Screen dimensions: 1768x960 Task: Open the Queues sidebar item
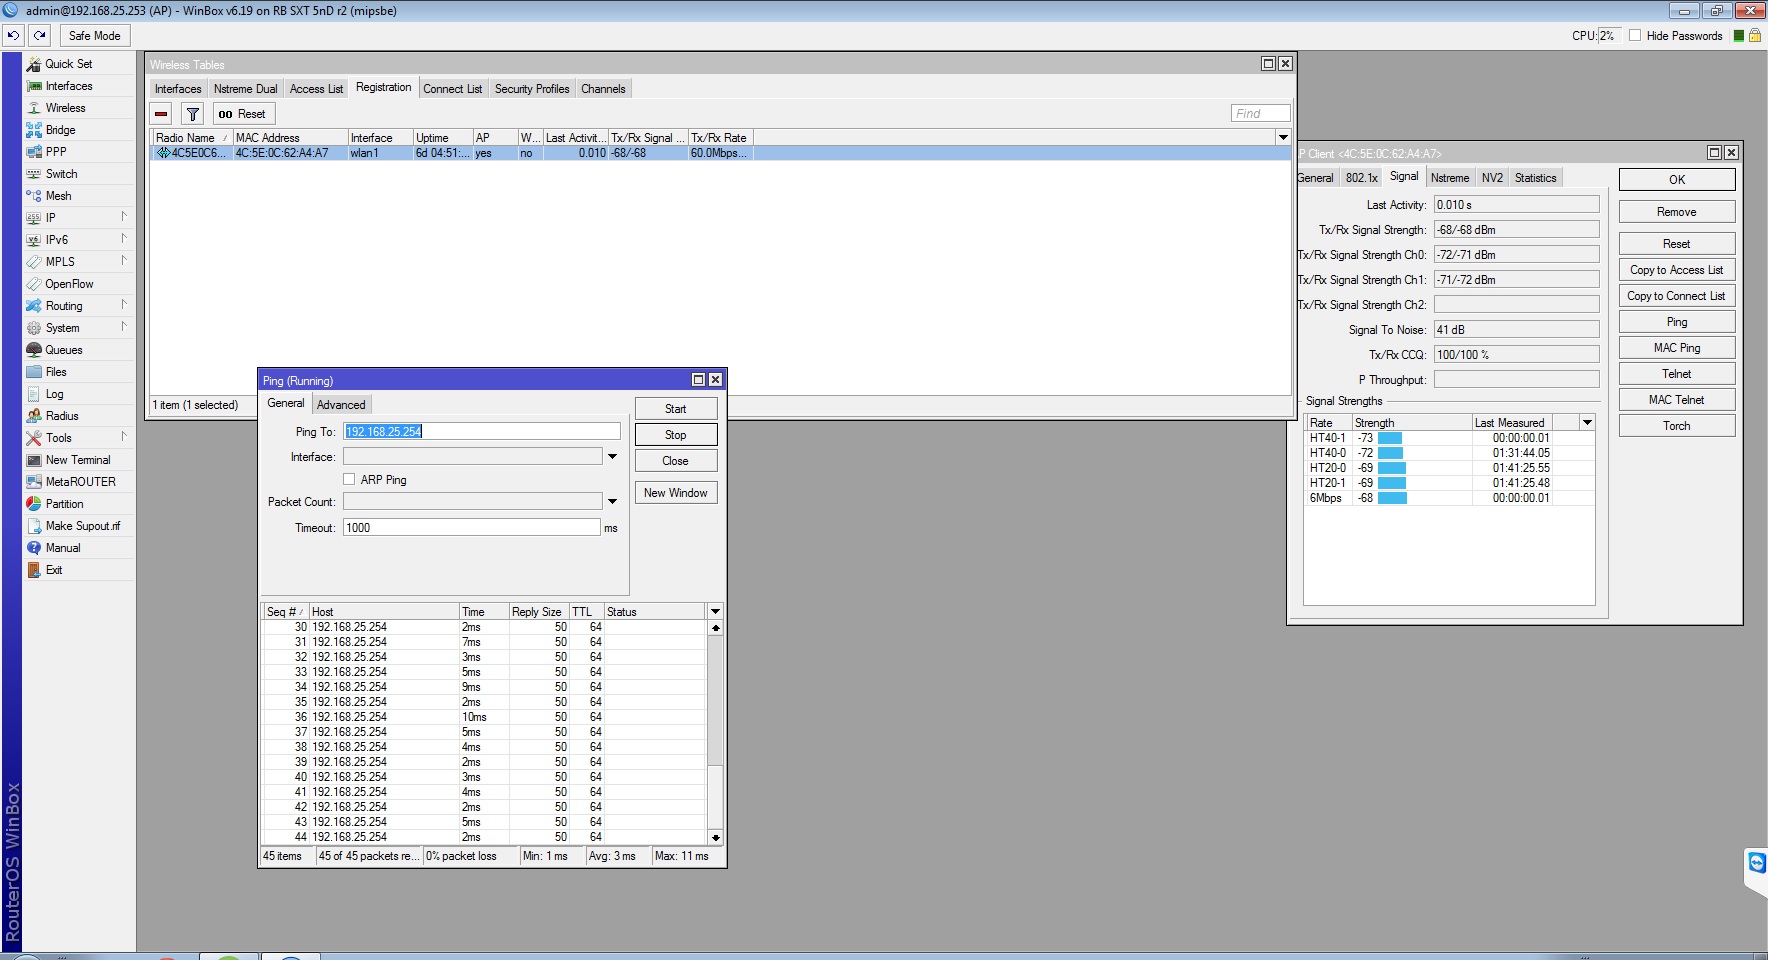pyautogui.click(x=63, y=350)
